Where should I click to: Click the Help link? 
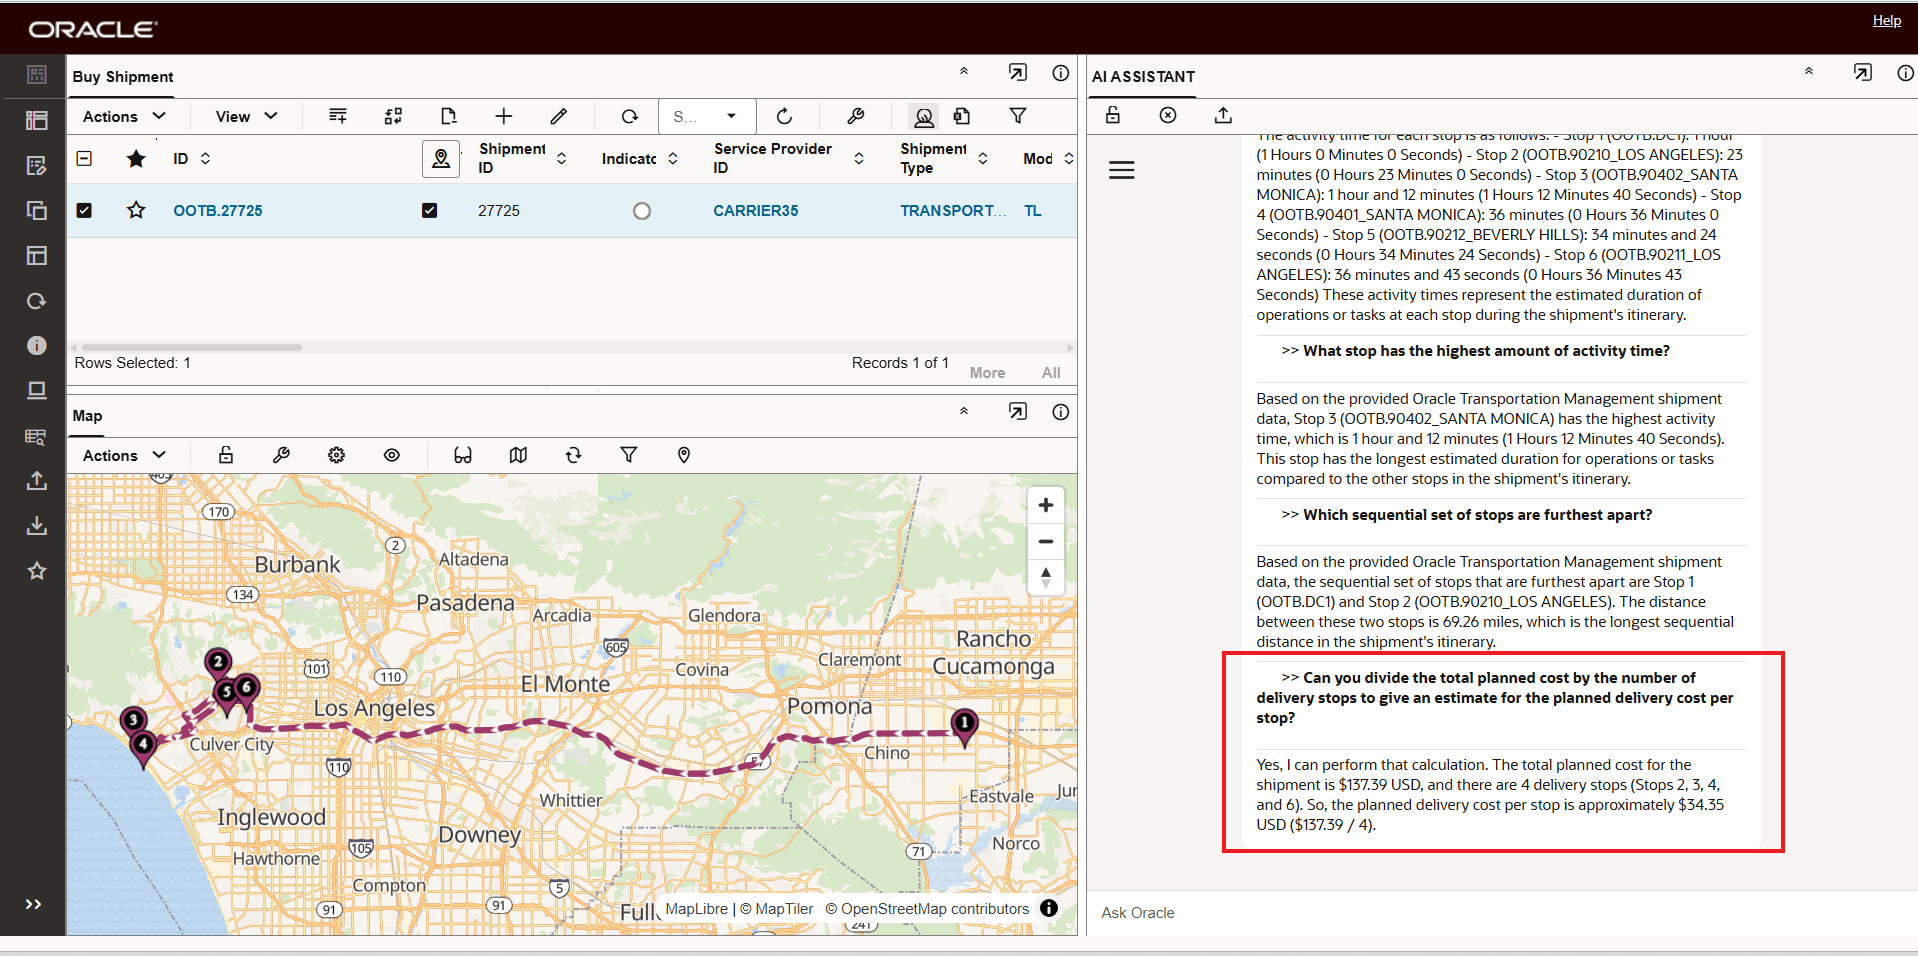(1887, 20)
